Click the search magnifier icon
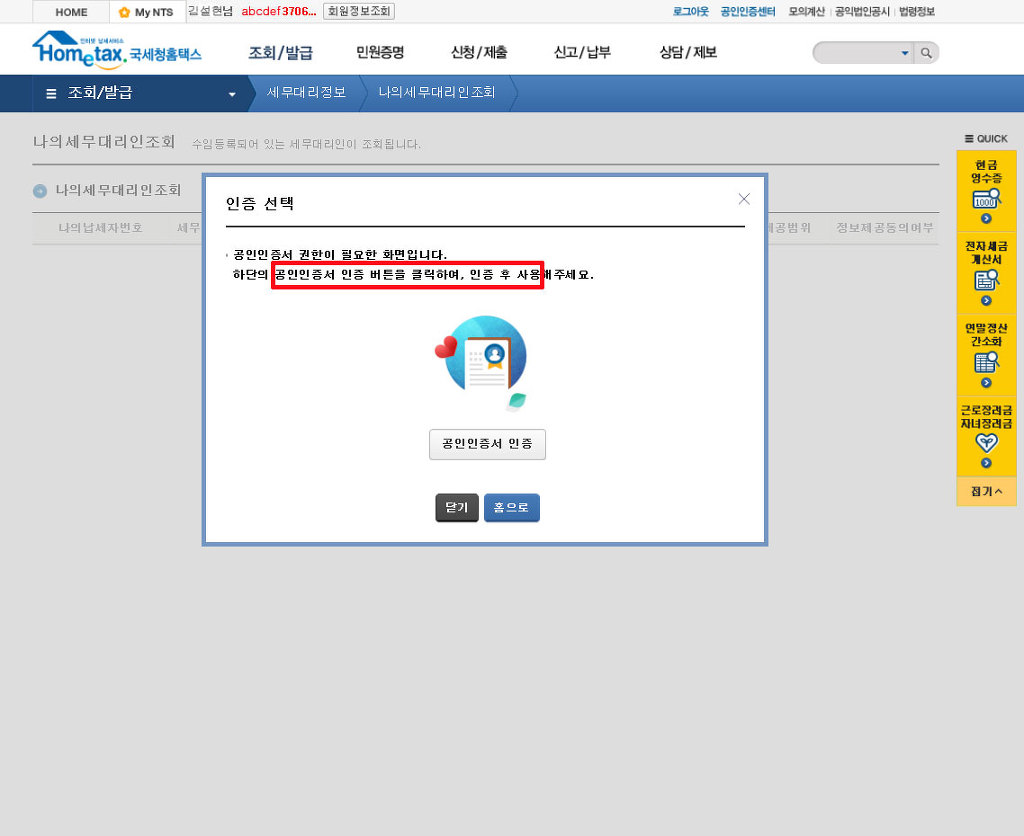The width and height of the screenshot is (1024, 836). [x=926, y=53]
